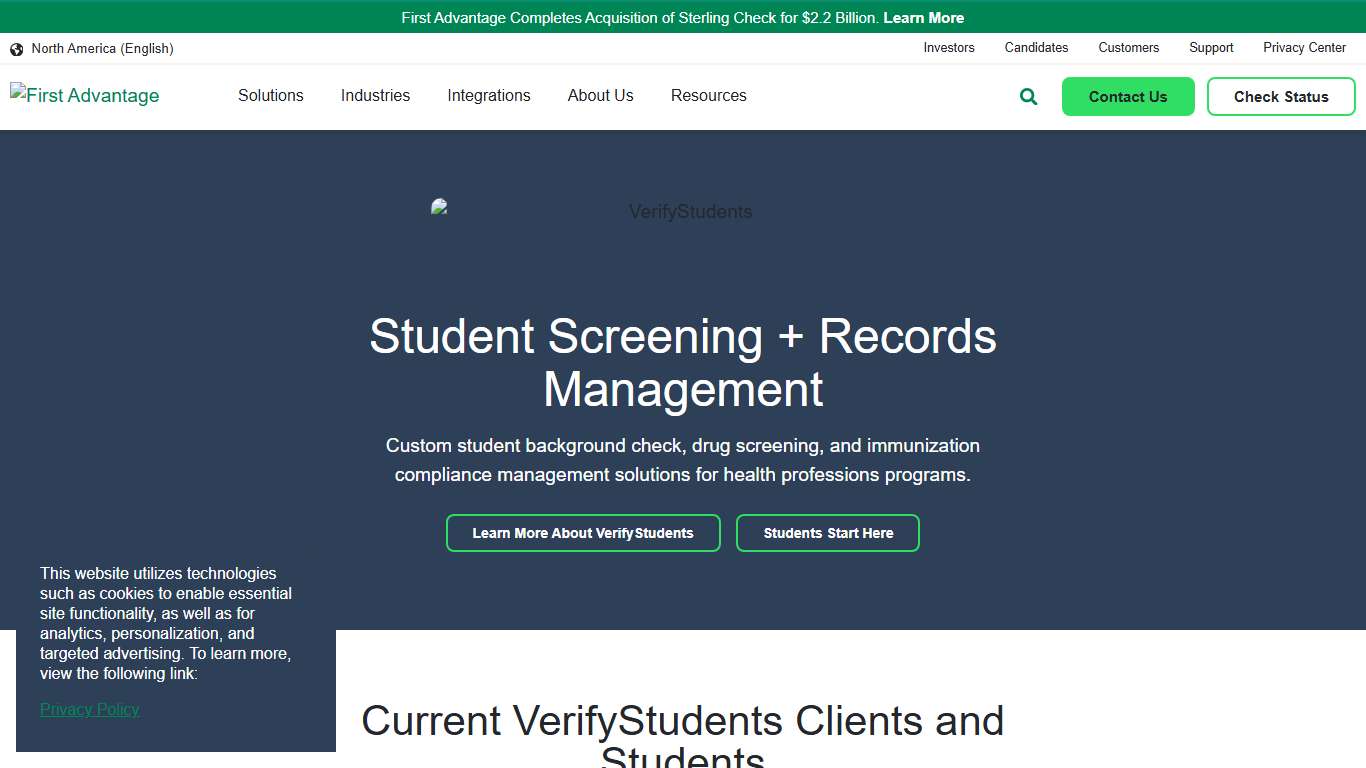This screenshot has height=768, width=1366.
Task: Expand the About Us menu
Action: click(600, 95)
